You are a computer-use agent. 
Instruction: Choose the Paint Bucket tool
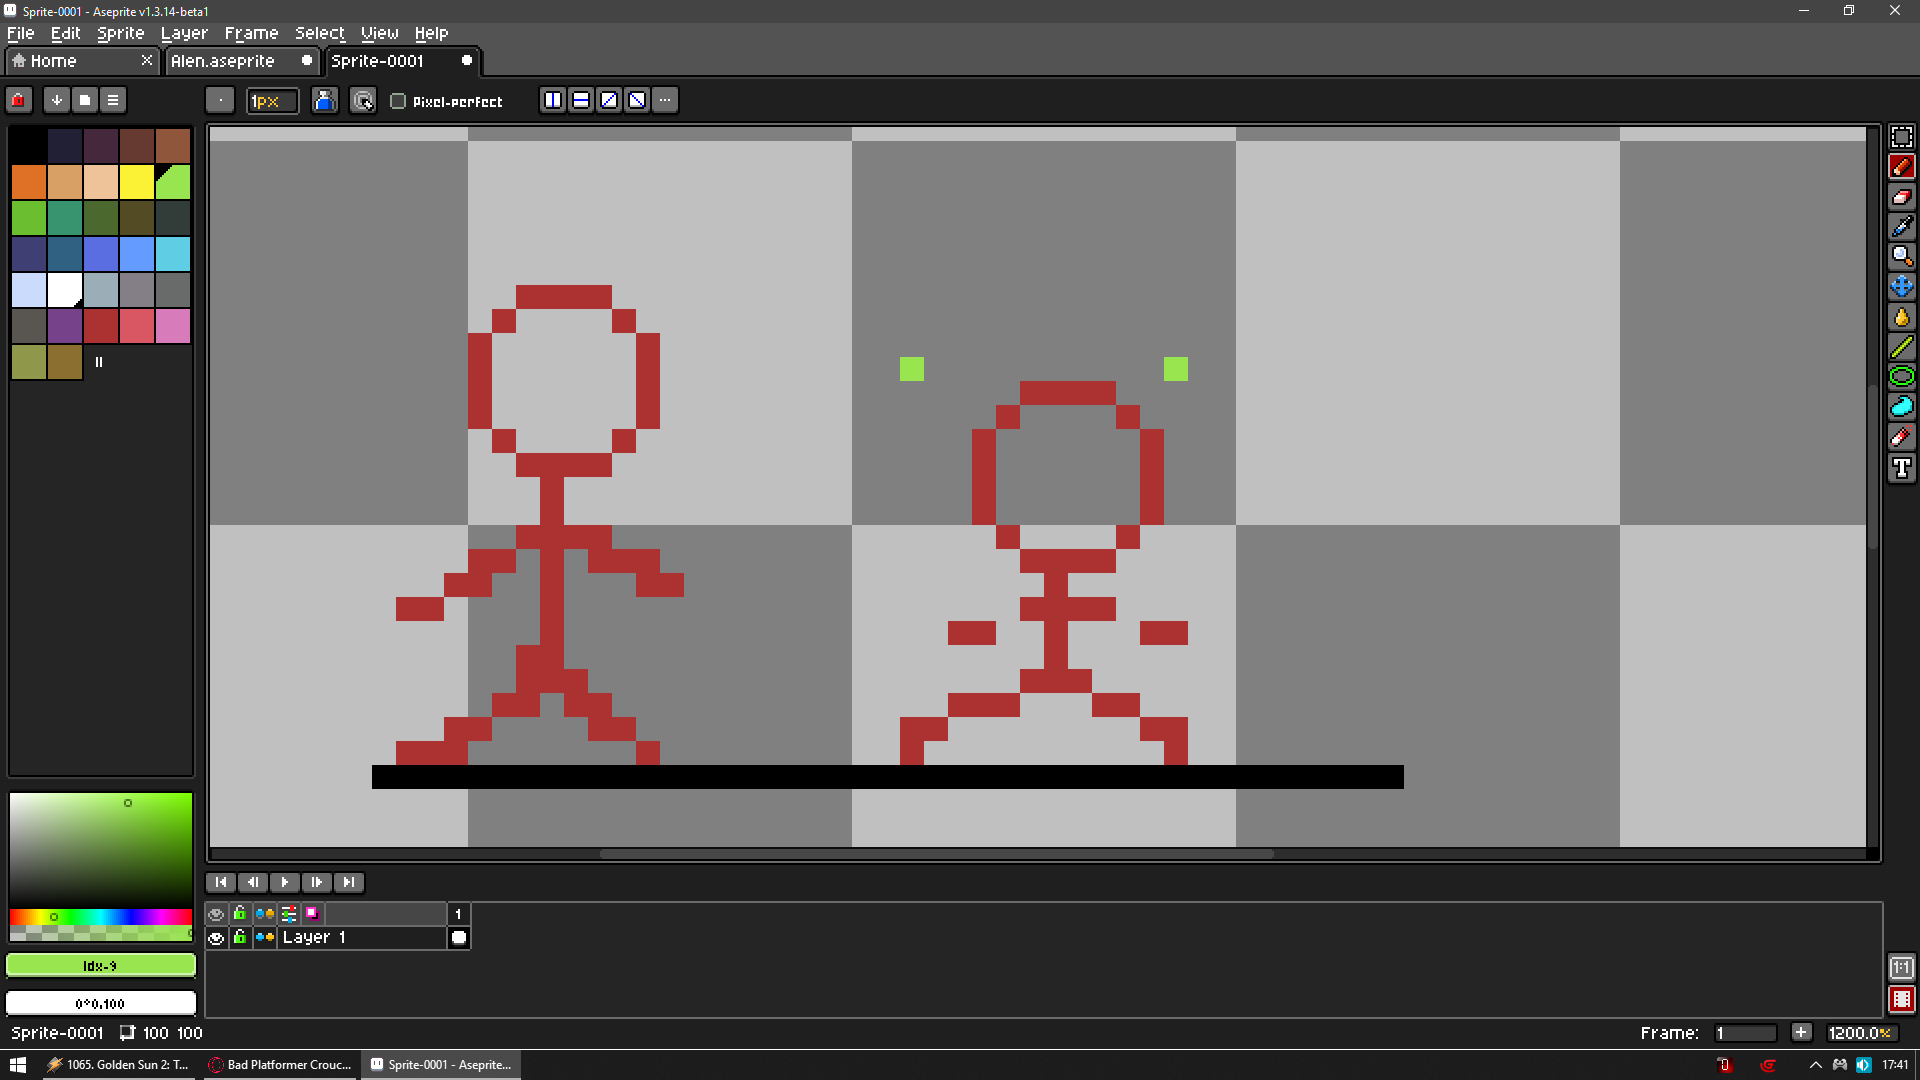1901,317
